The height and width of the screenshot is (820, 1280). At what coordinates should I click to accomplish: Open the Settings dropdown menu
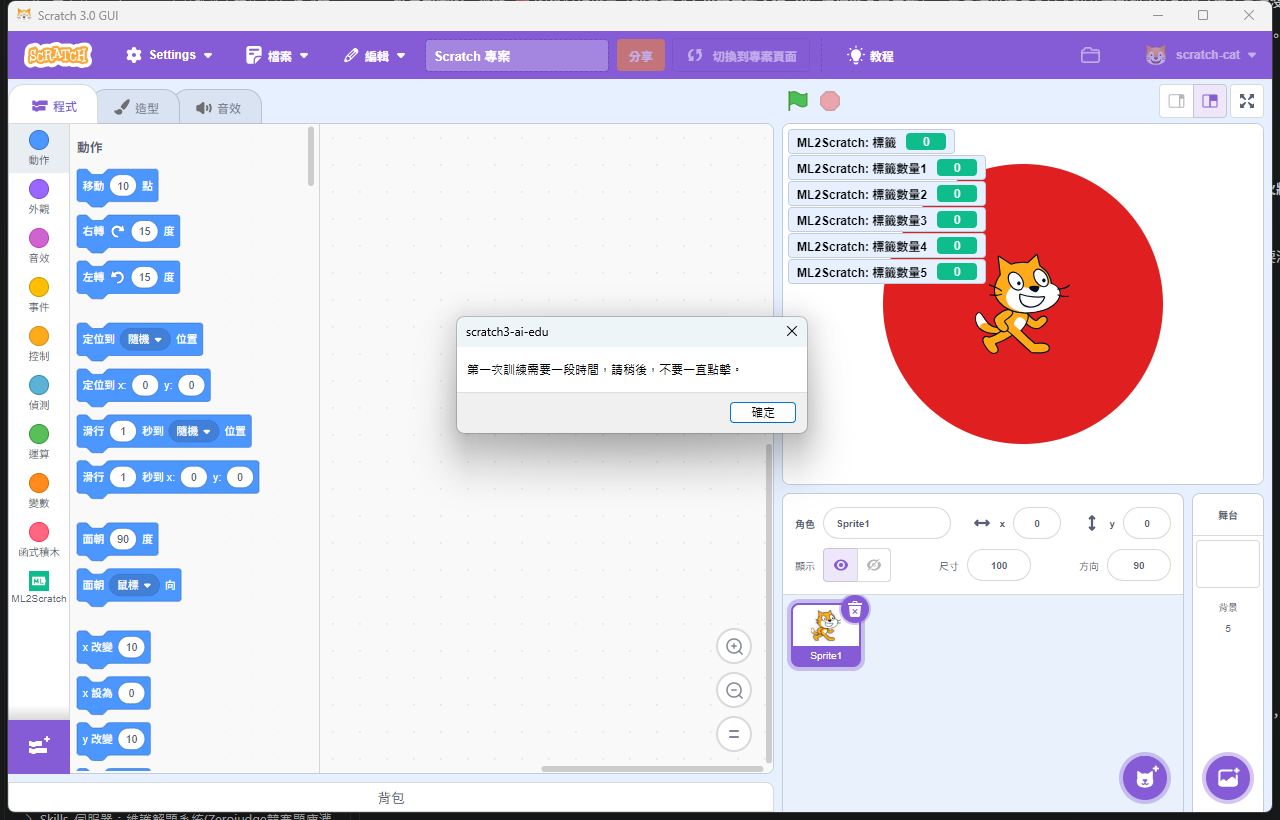(x=169, y=56)
